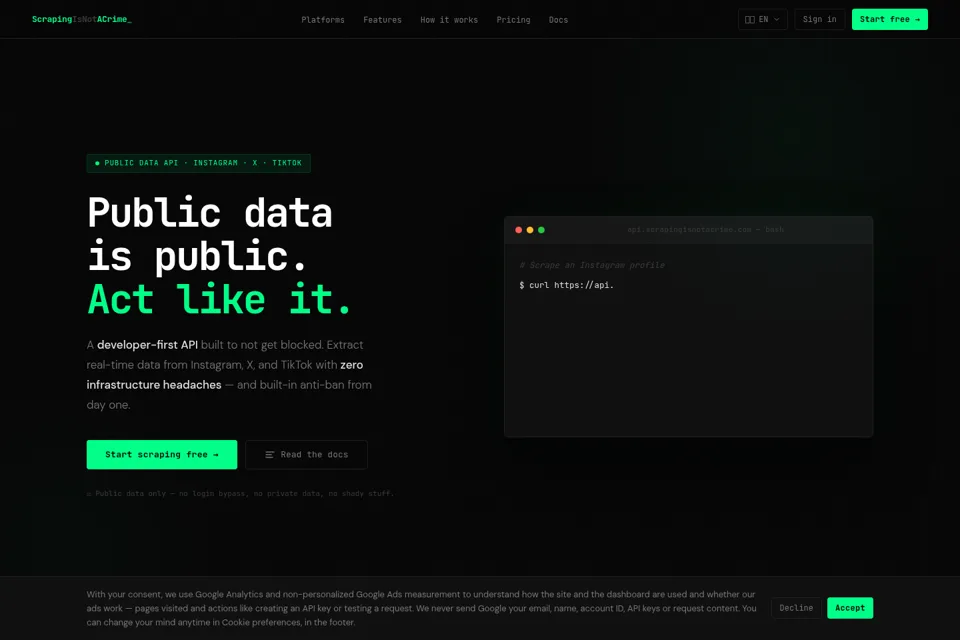The height and width of the screenshot is (640, 960).
Task: Go to Platforms nav section
Action: point(323,20)
